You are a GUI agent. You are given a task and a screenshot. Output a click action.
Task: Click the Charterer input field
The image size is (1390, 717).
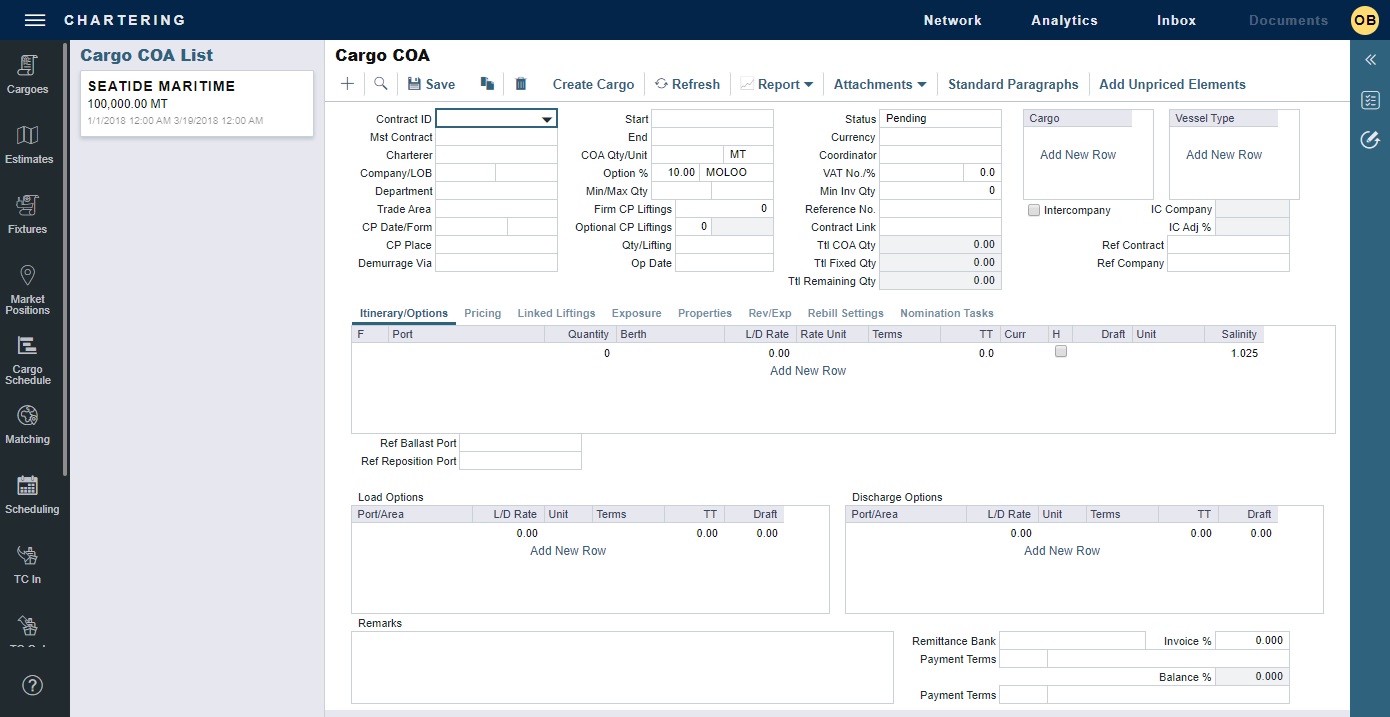point(496,155)
